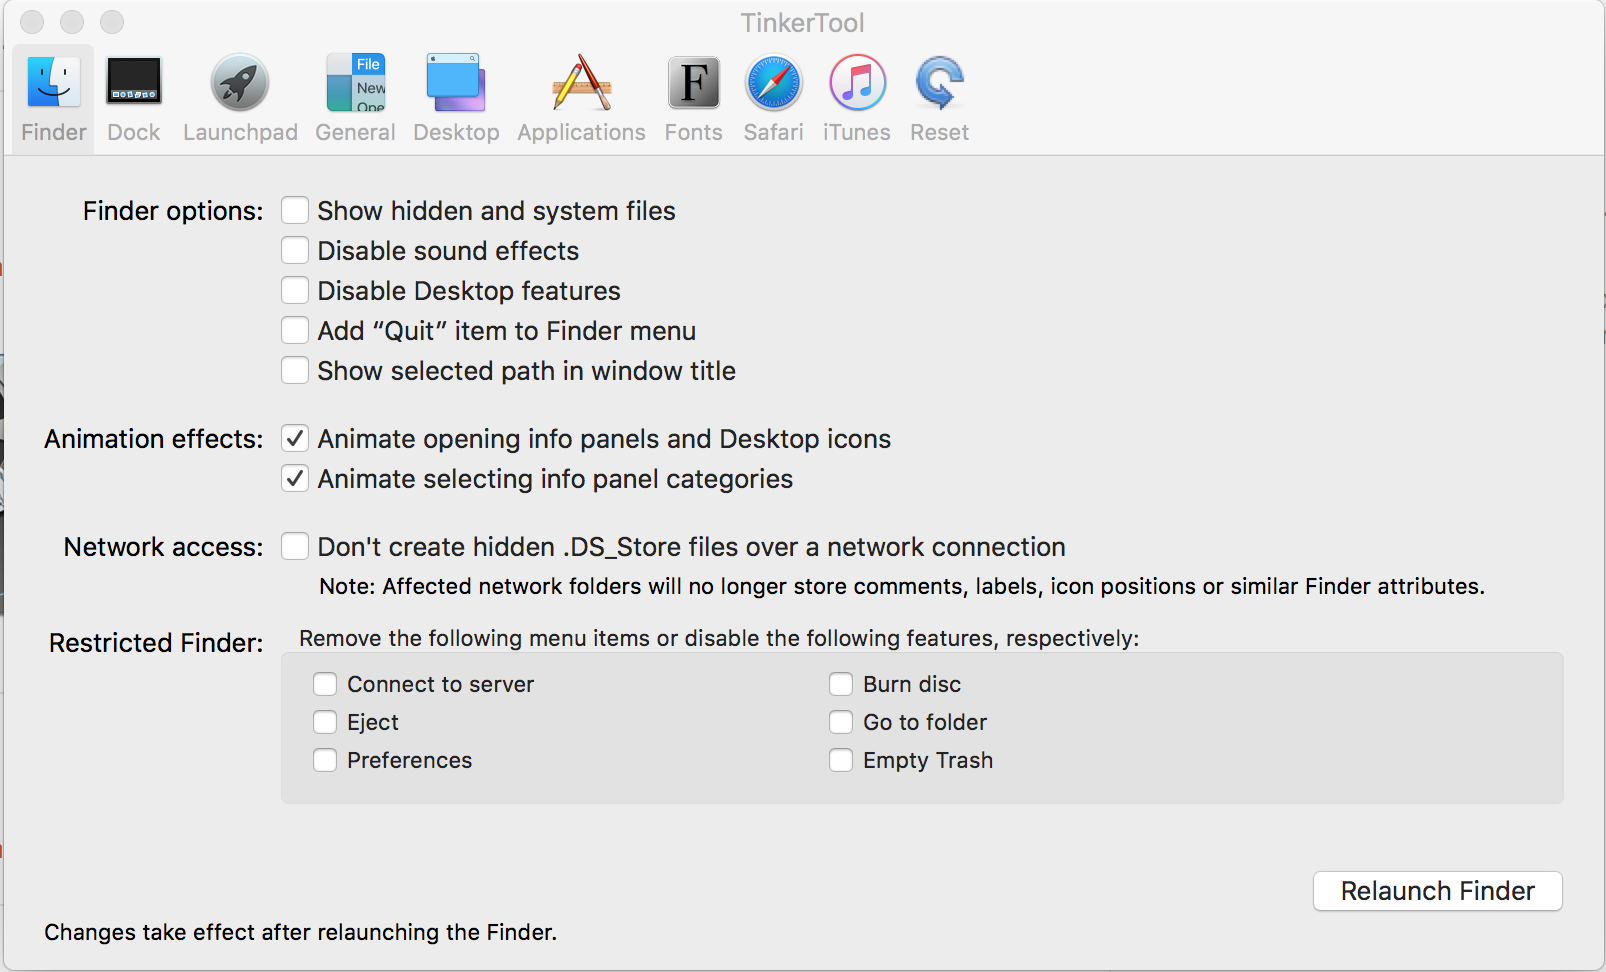Screen dimensions: 1606x972
Task: Open the Desktop settings pane
Action: [x=456, y=97]
